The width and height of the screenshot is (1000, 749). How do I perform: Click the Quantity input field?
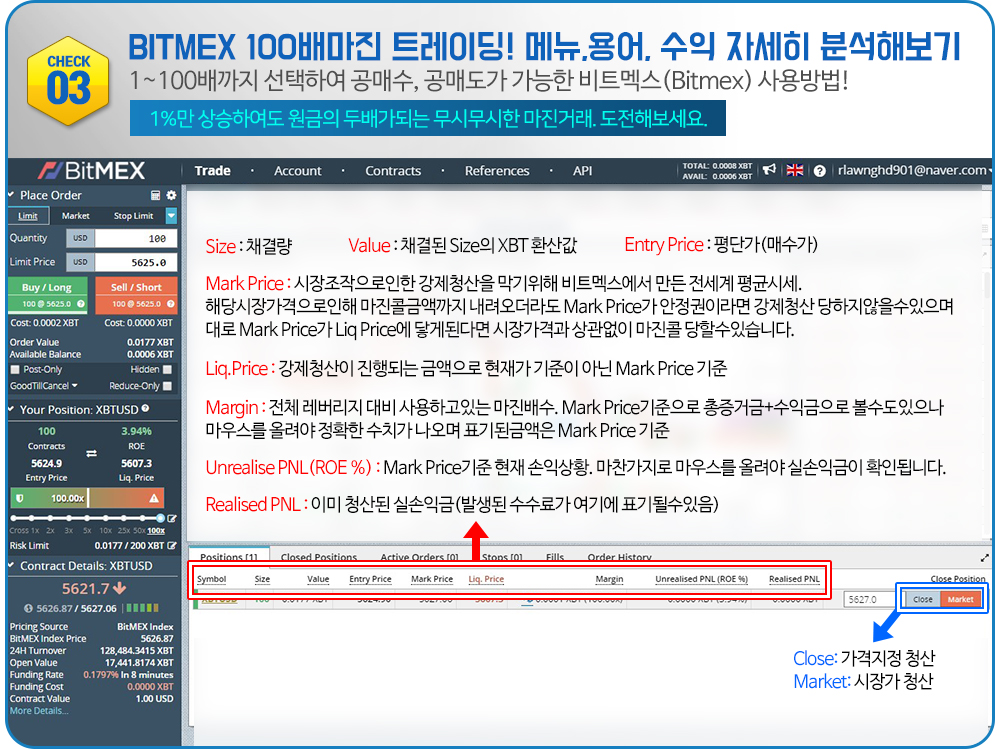[136, 238]
